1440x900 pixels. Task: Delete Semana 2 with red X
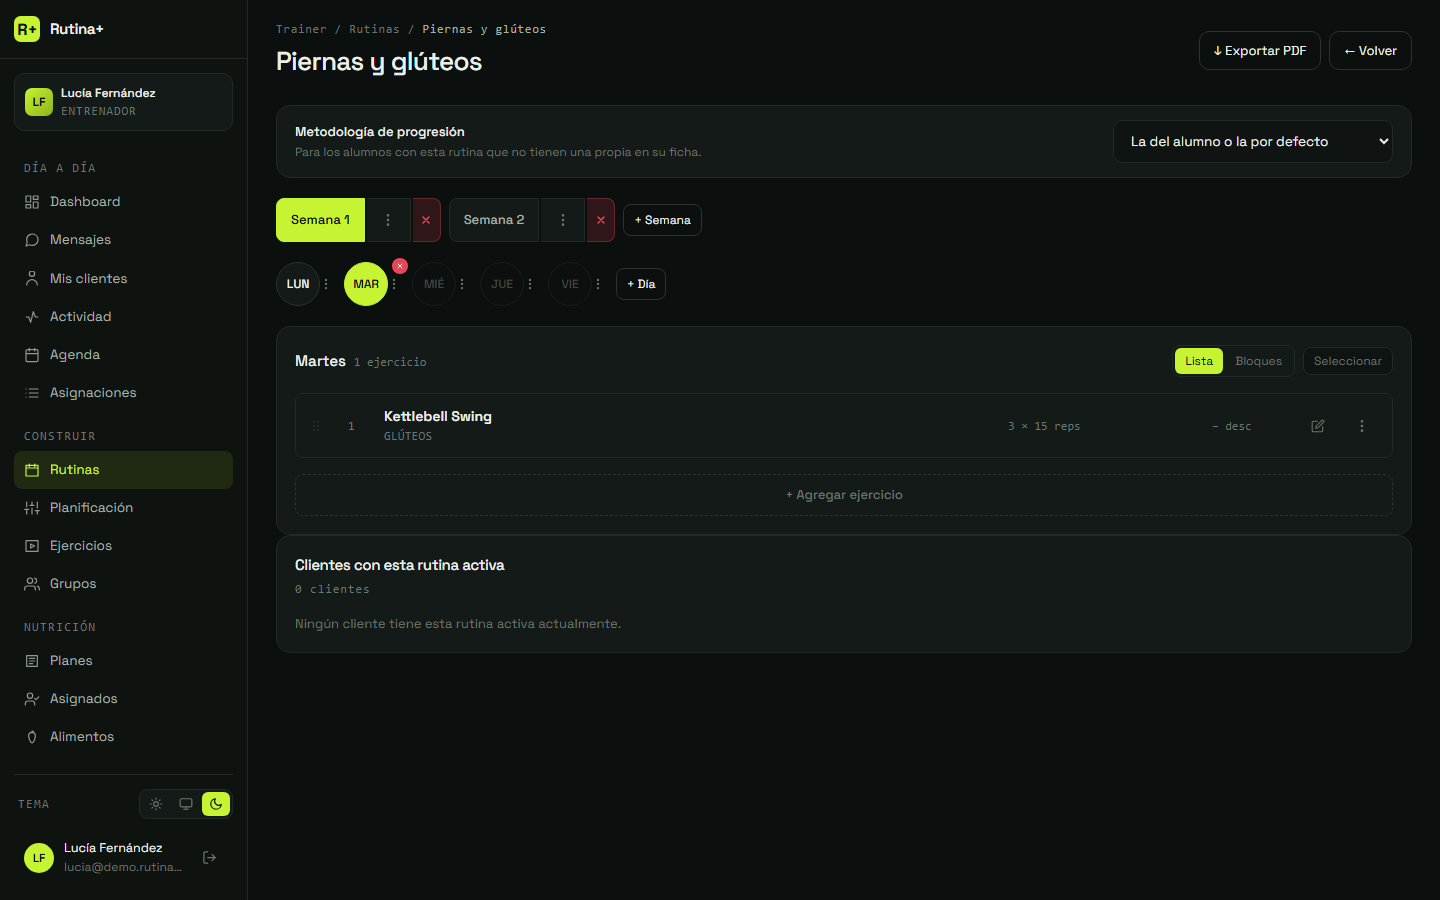pos(601,220)
